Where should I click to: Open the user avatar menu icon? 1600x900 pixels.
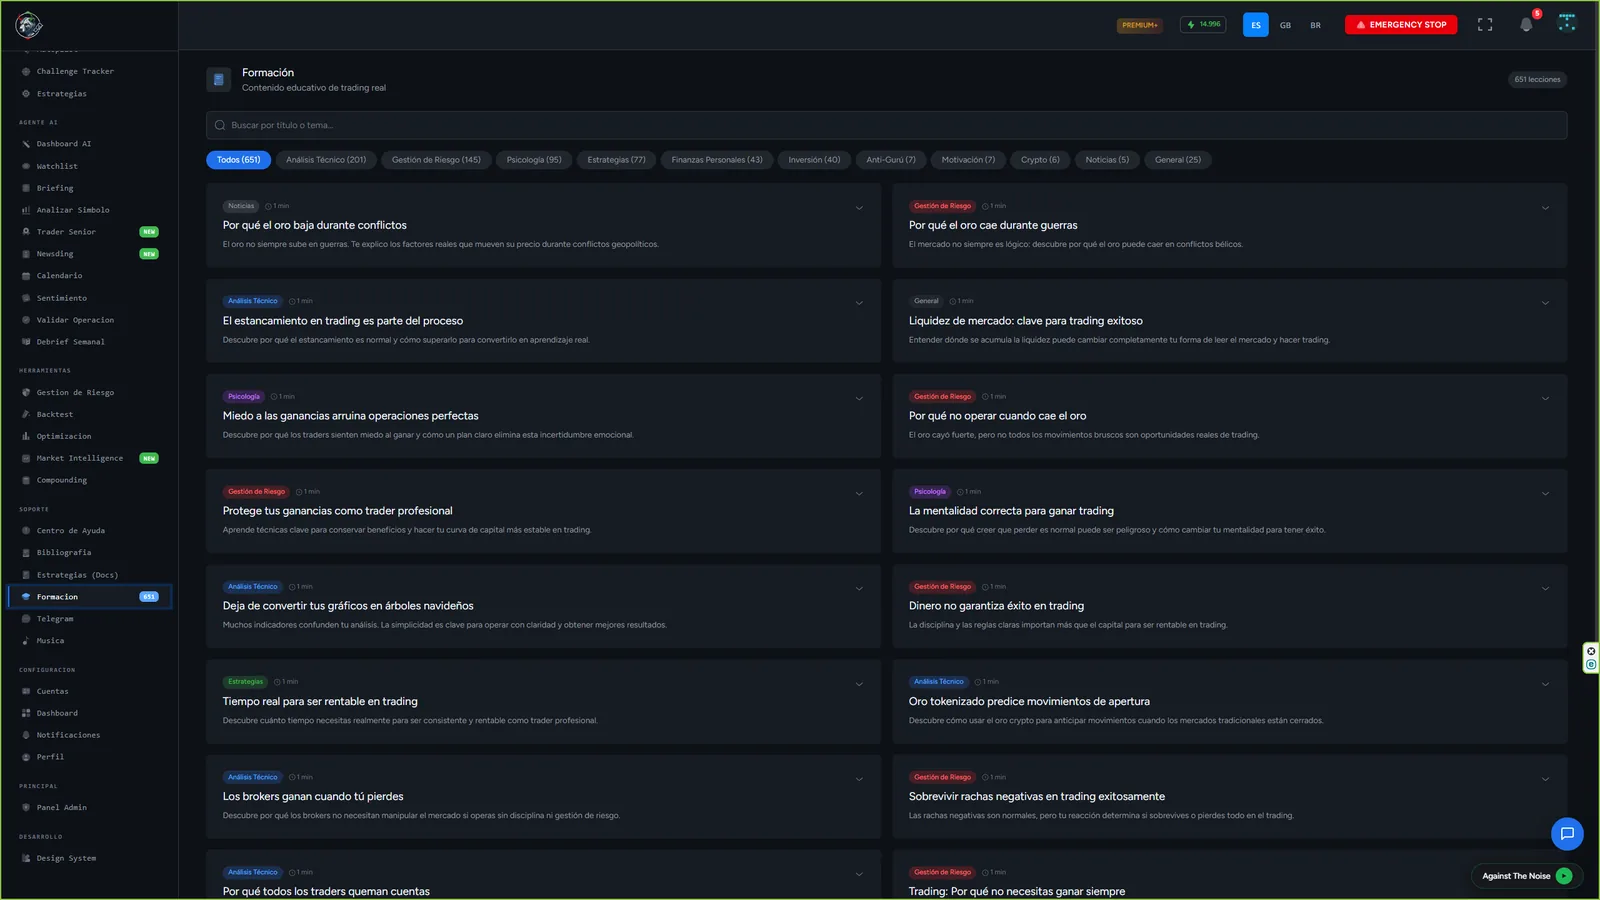point(1567,24)
